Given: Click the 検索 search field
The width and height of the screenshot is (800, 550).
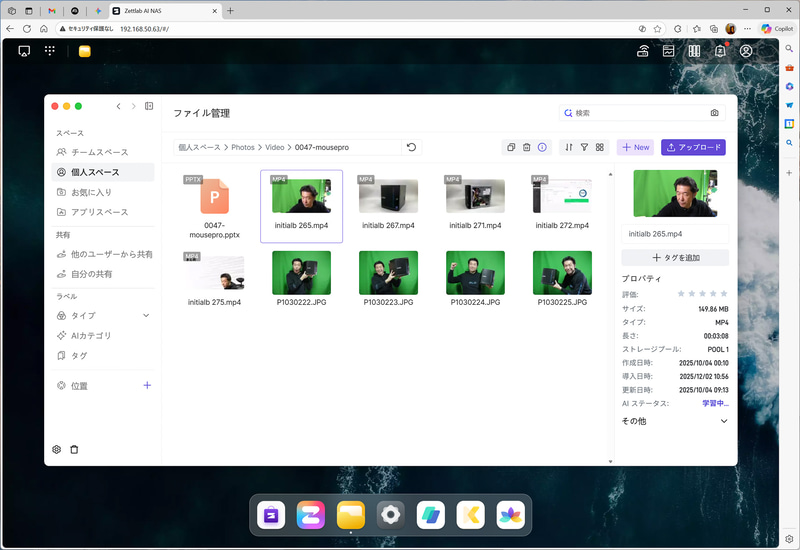Looking at the screenshot, I should click(x=642, y=113).
